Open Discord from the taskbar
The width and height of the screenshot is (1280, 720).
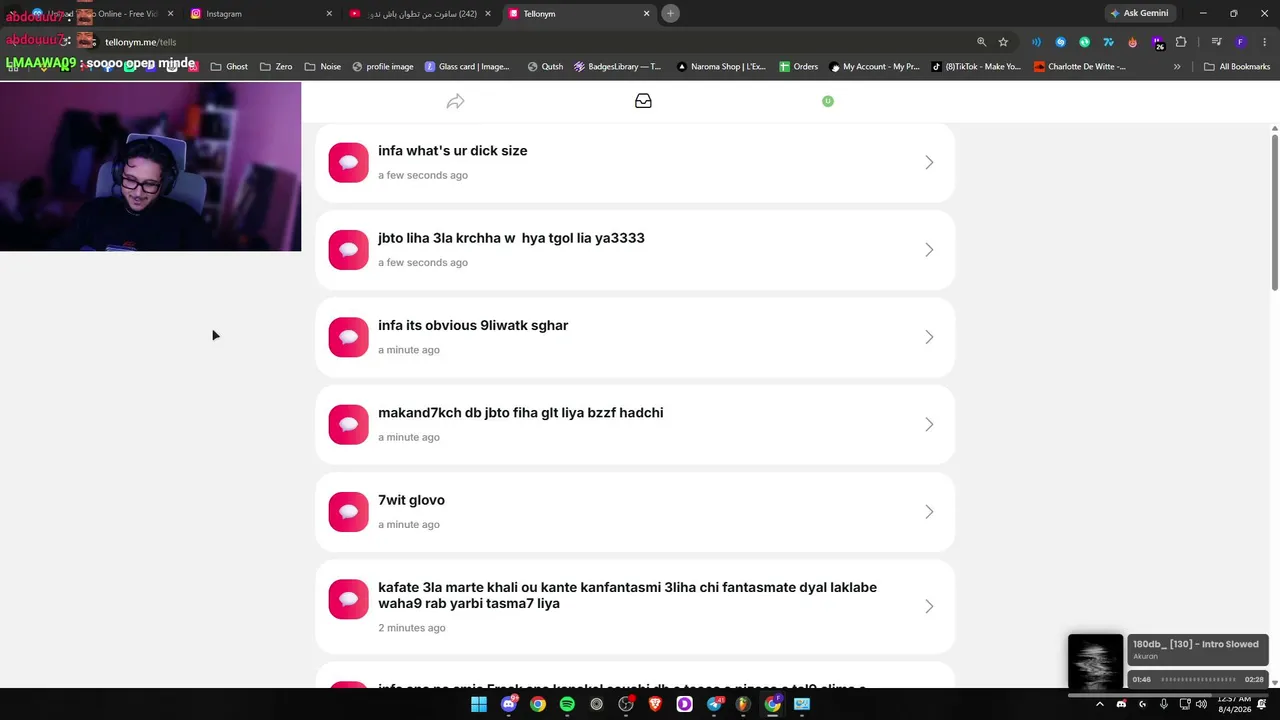509,704
